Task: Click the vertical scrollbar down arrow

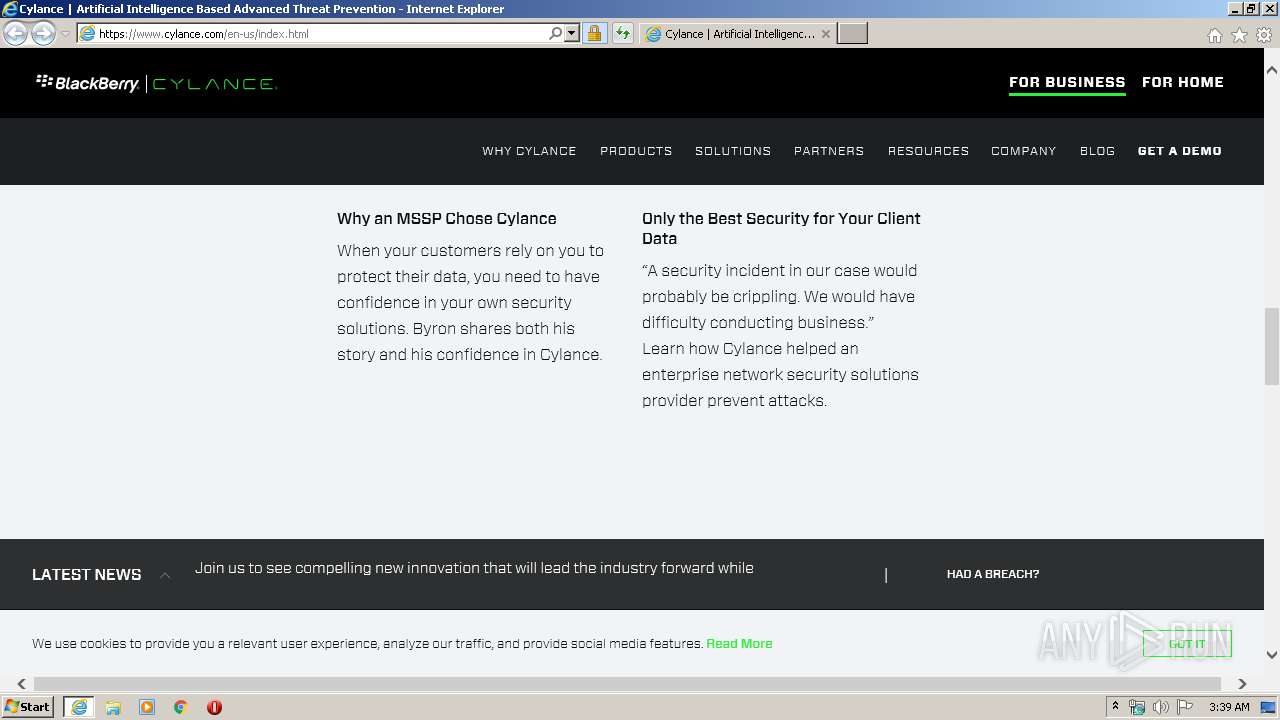Action: tap(1272, 655)
